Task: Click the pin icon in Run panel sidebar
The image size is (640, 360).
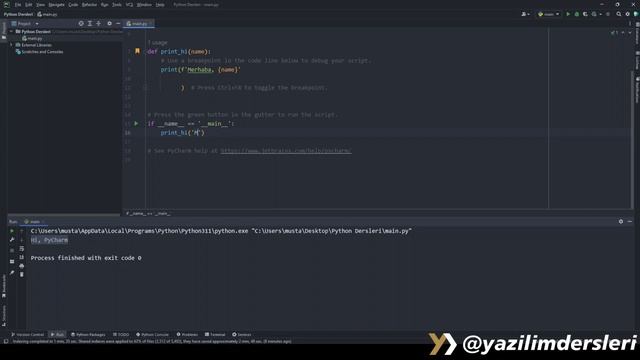Action: tap(12, 272)
